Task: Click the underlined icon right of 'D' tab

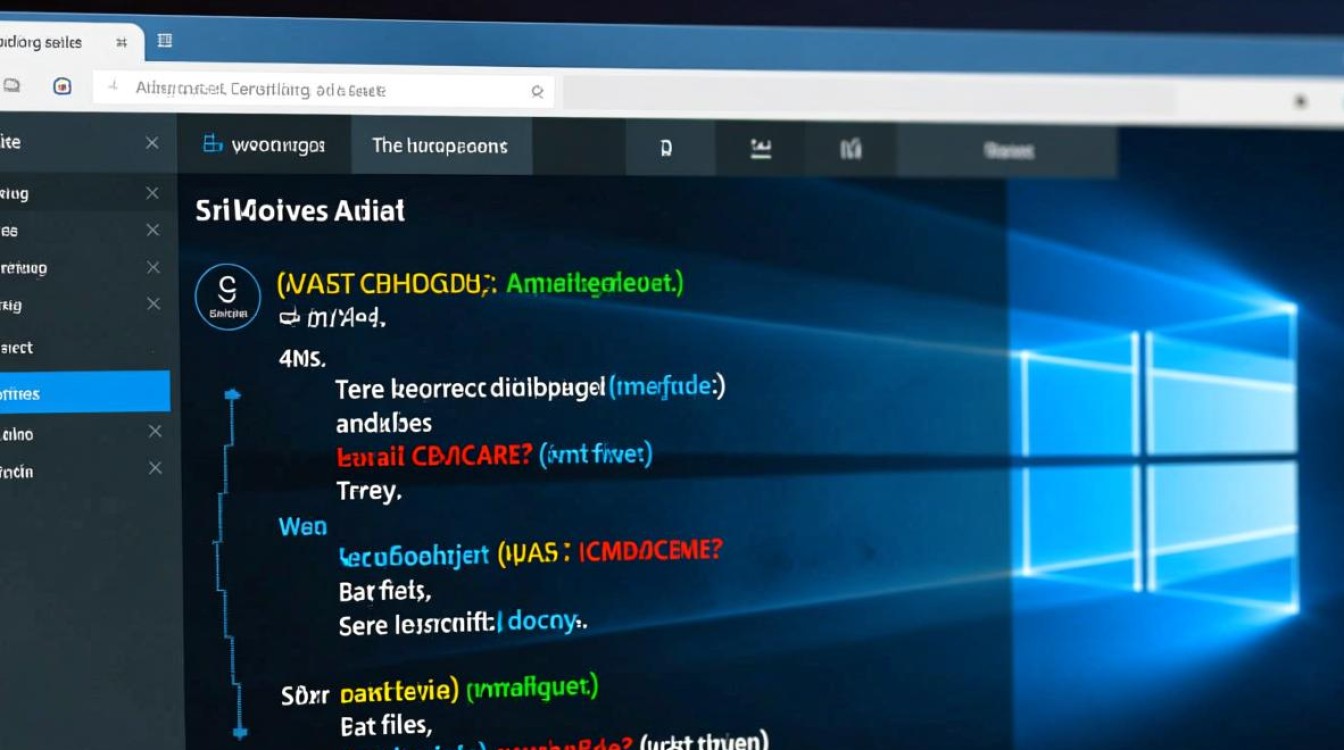Action: click(760, 150)
